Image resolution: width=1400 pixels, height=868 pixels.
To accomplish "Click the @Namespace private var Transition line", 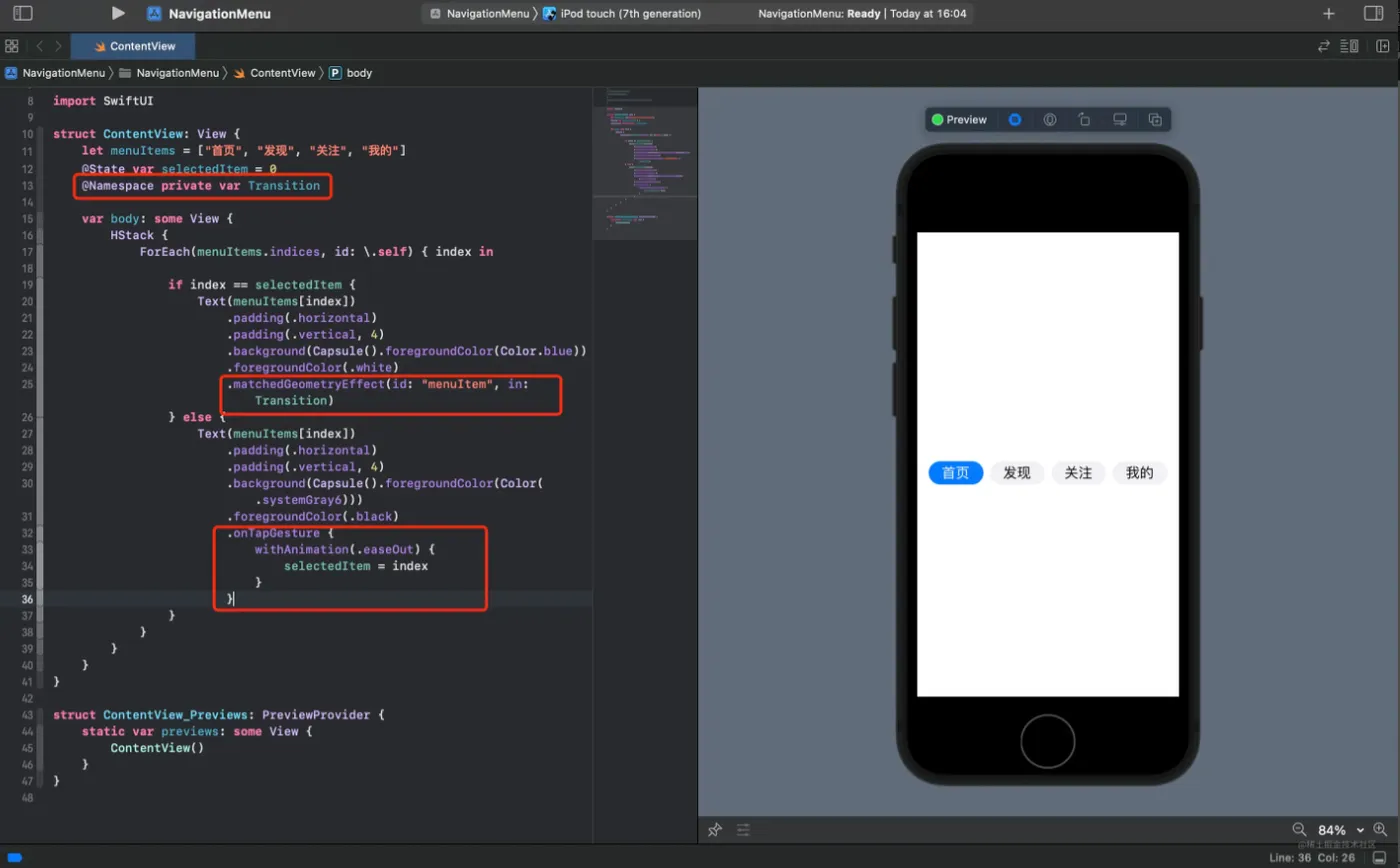I will click(201, 186).
